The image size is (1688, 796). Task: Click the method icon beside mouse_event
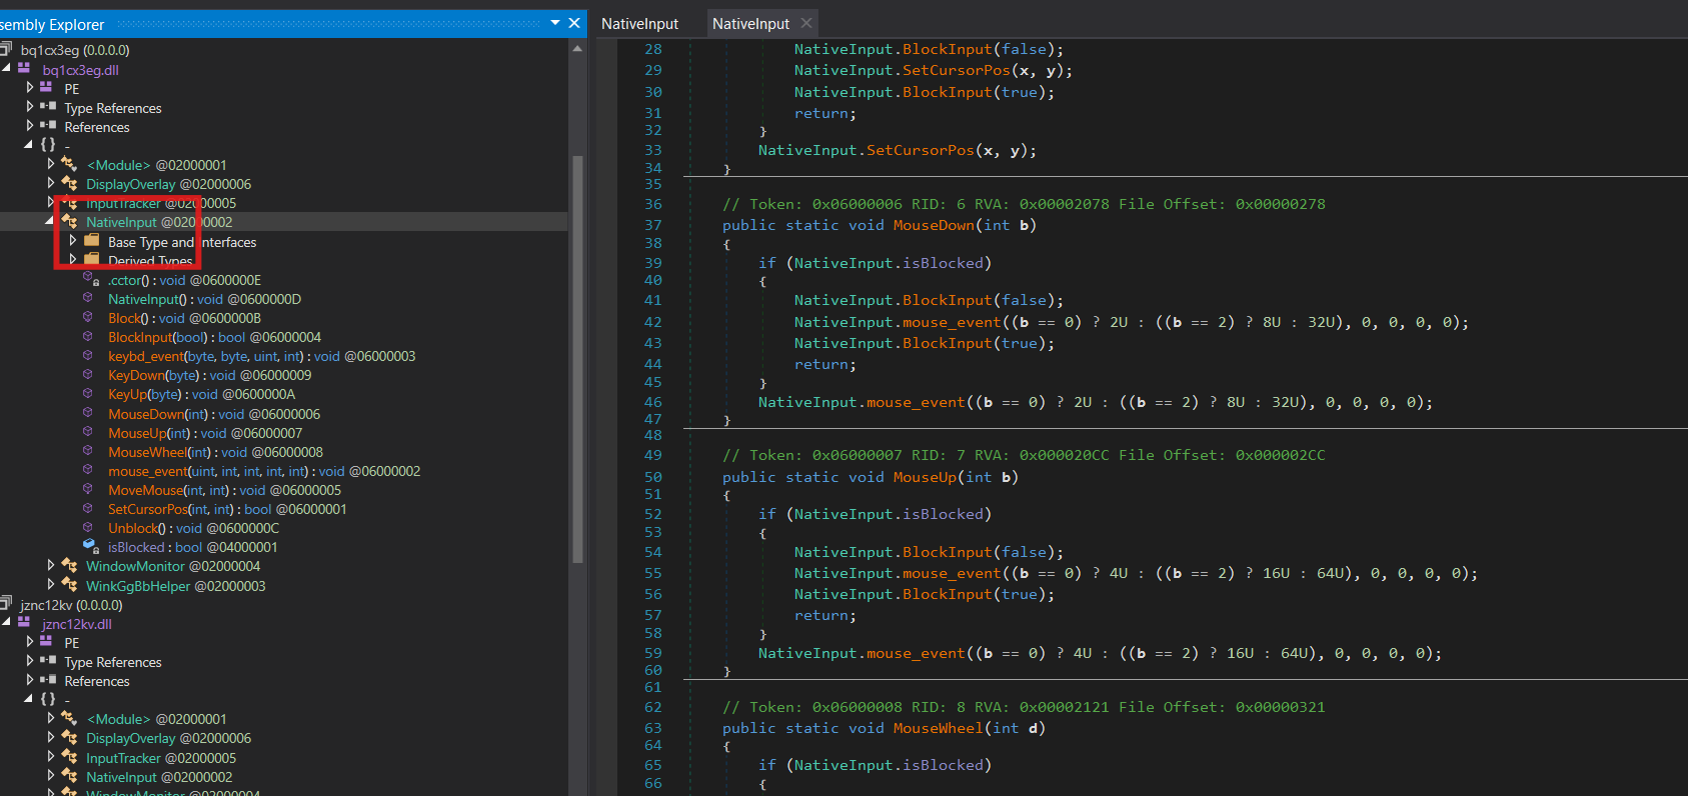coord(88,470)
